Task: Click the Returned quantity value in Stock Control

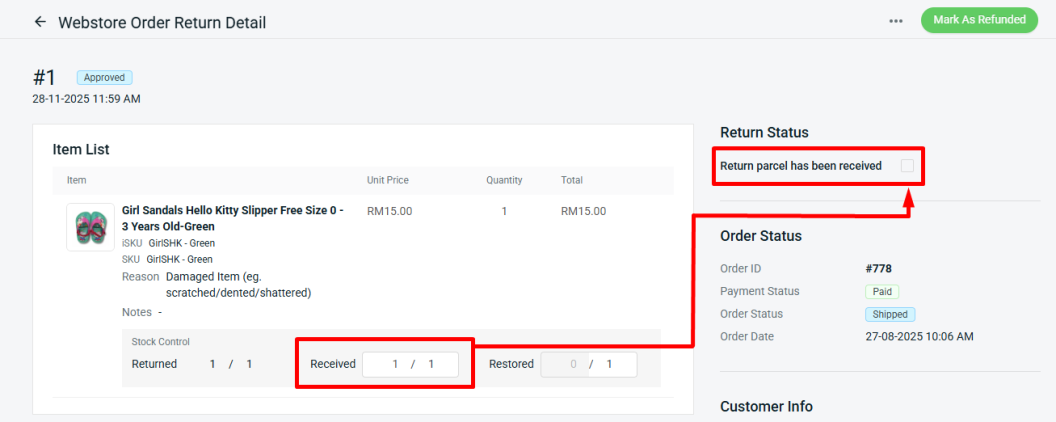Action: tap(230, 364)
